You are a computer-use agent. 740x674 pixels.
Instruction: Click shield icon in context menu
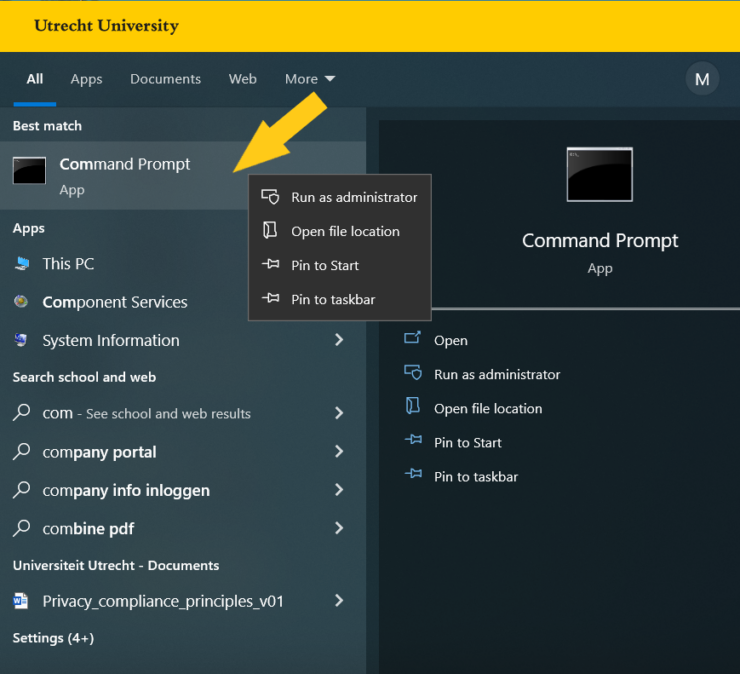(270, 196)
